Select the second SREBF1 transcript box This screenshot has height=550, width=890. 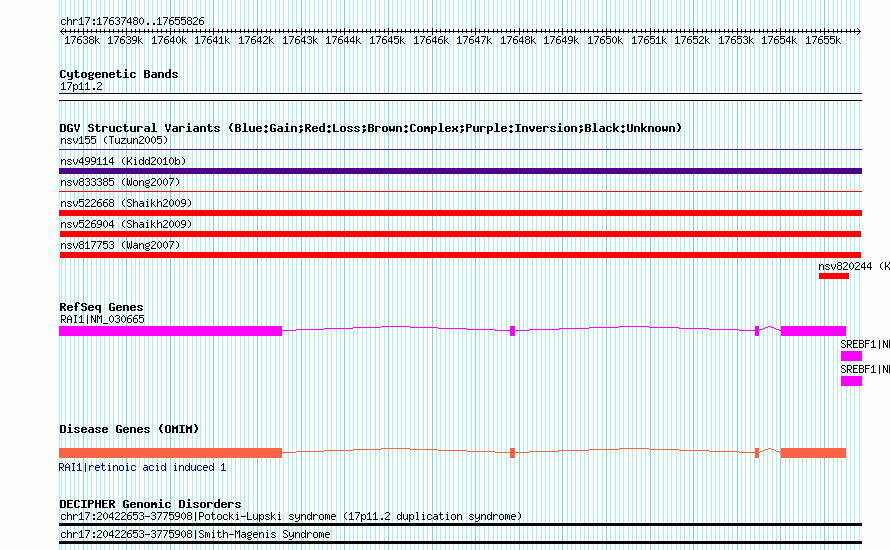pyautogui.click(x=851, y=381)
